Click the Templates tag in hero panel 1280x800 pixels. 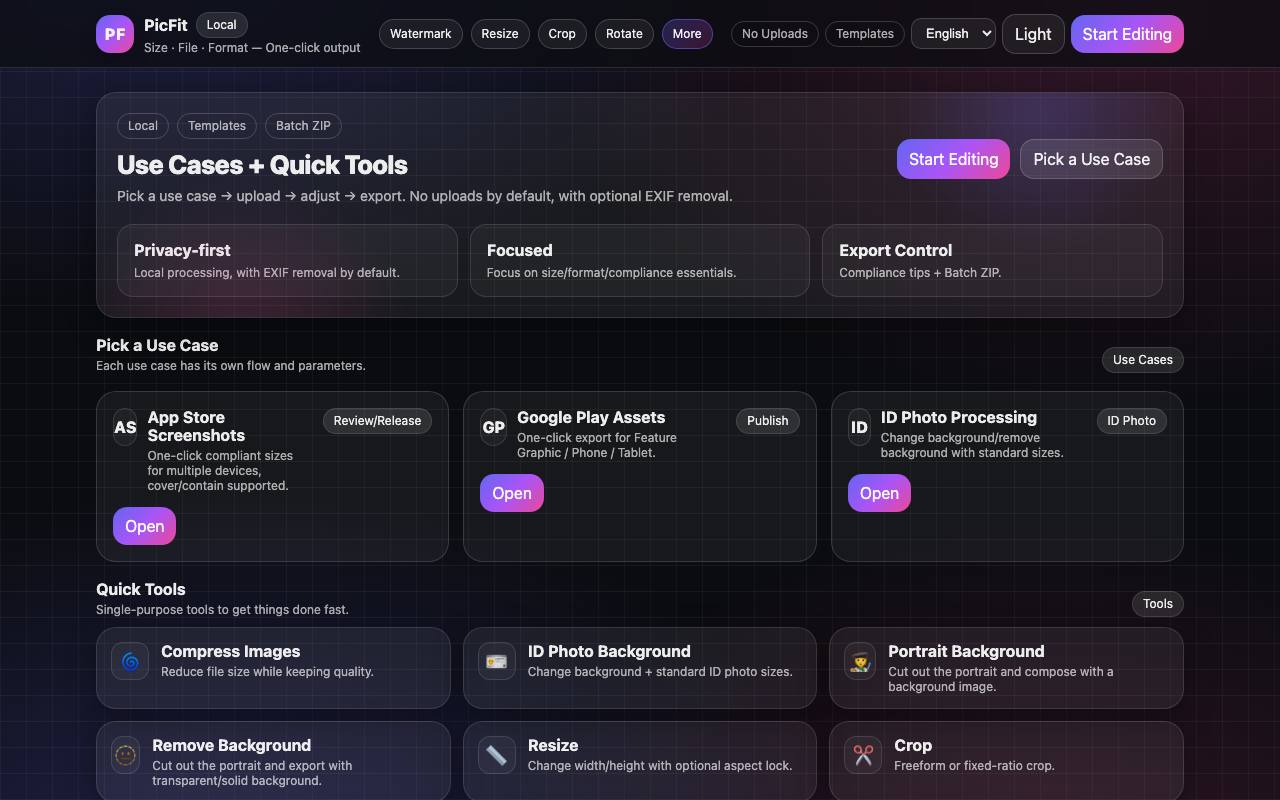tap(217, 126)
